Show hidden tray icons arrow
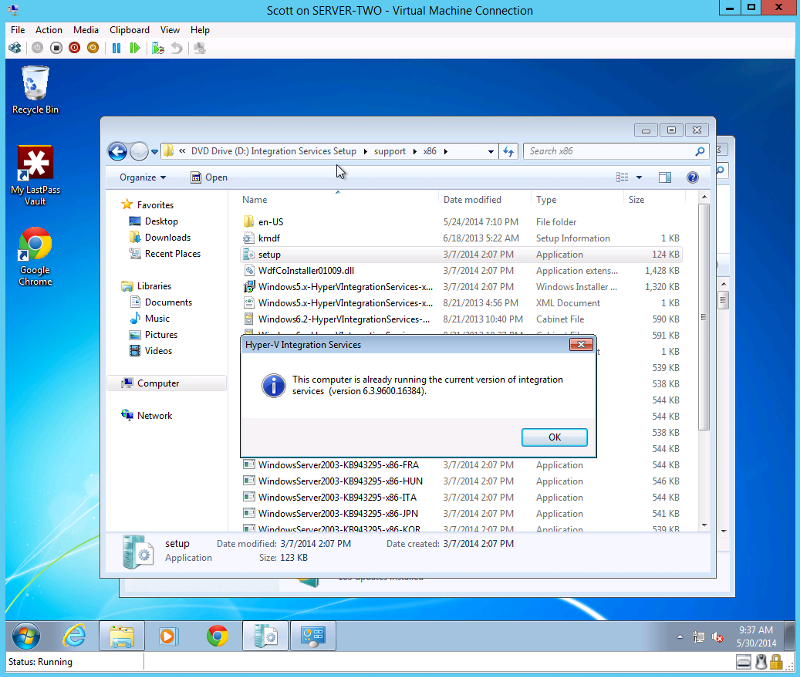 tap(680, 637)
